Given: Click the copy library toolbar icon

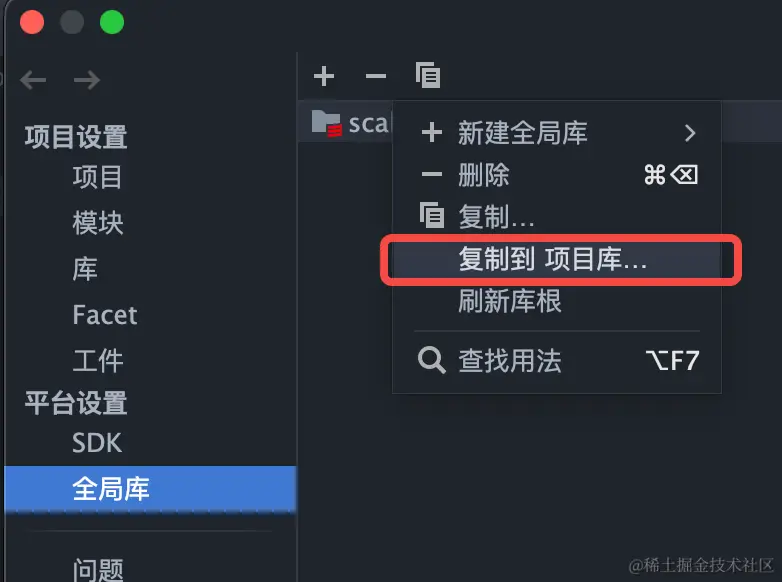Looking at the screenshot, I should 428,75.
